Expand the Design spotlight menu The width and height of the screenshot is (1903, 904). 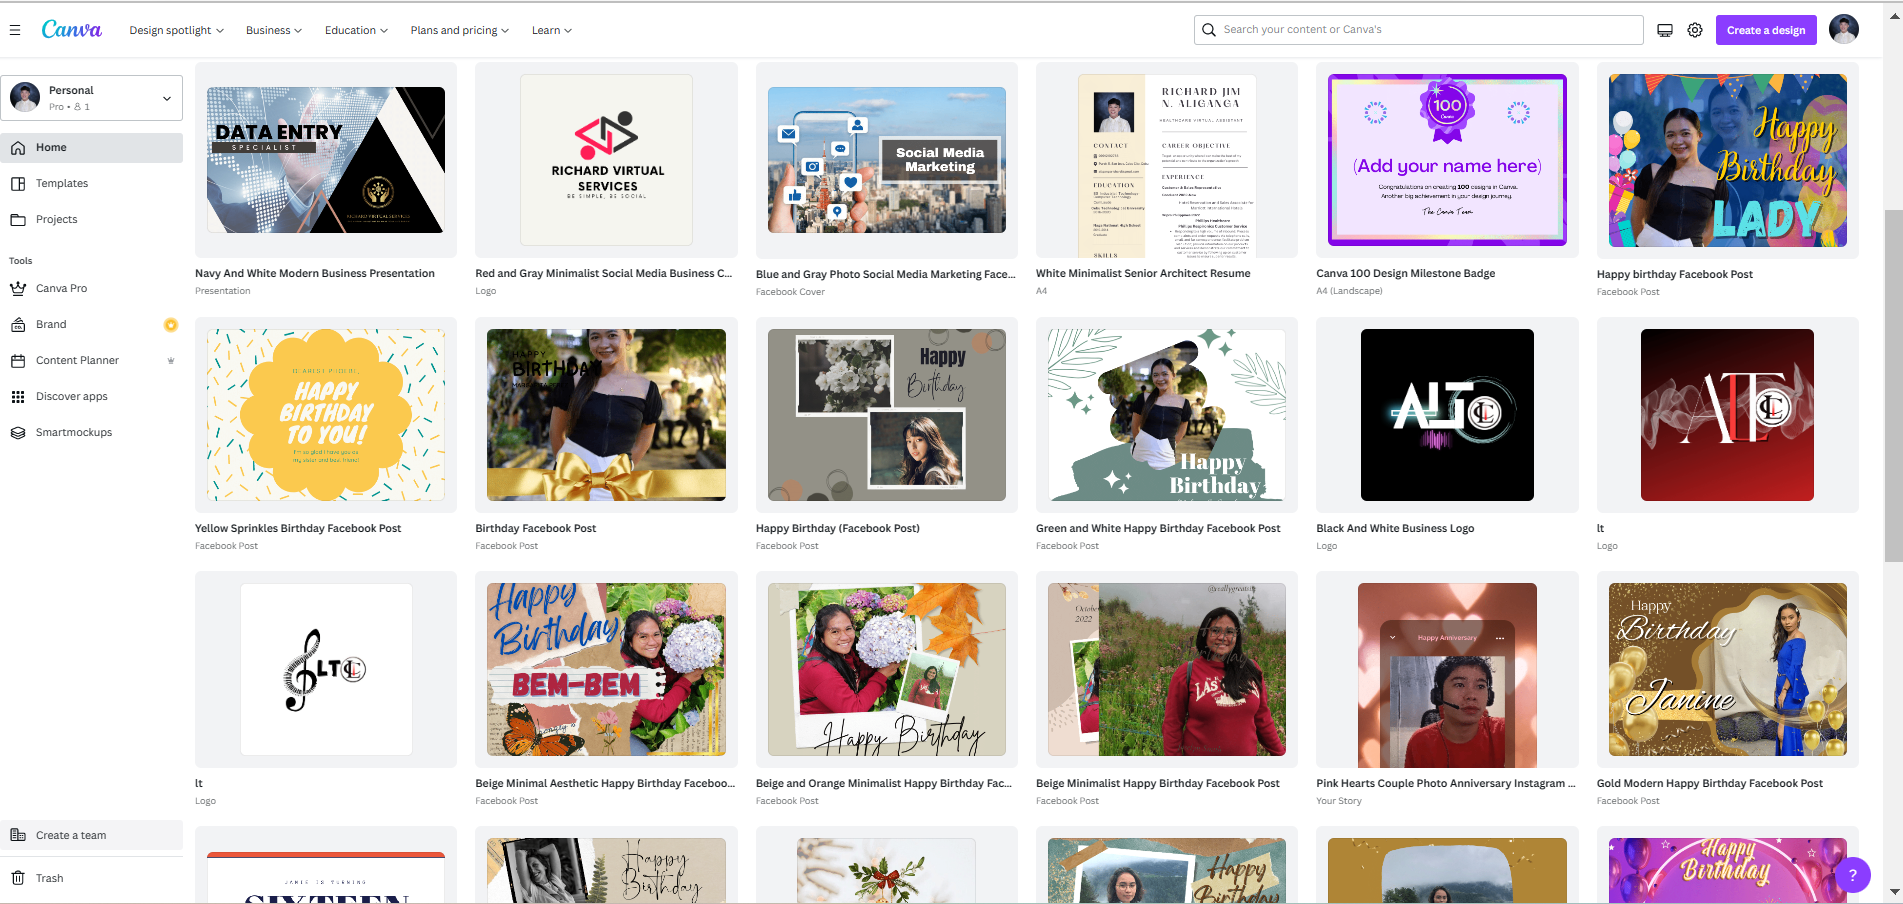pos(176,30)
